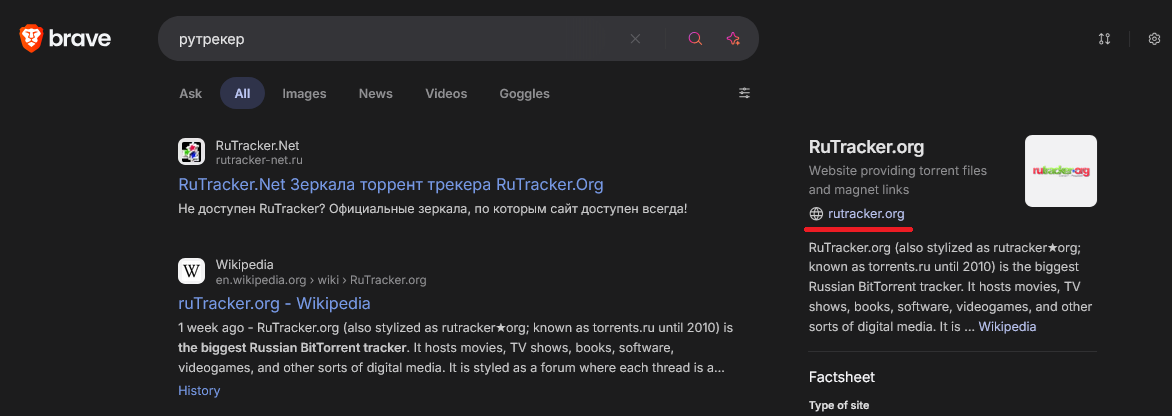Open the History sublink under Wikipedia result

tap(199, 391)
